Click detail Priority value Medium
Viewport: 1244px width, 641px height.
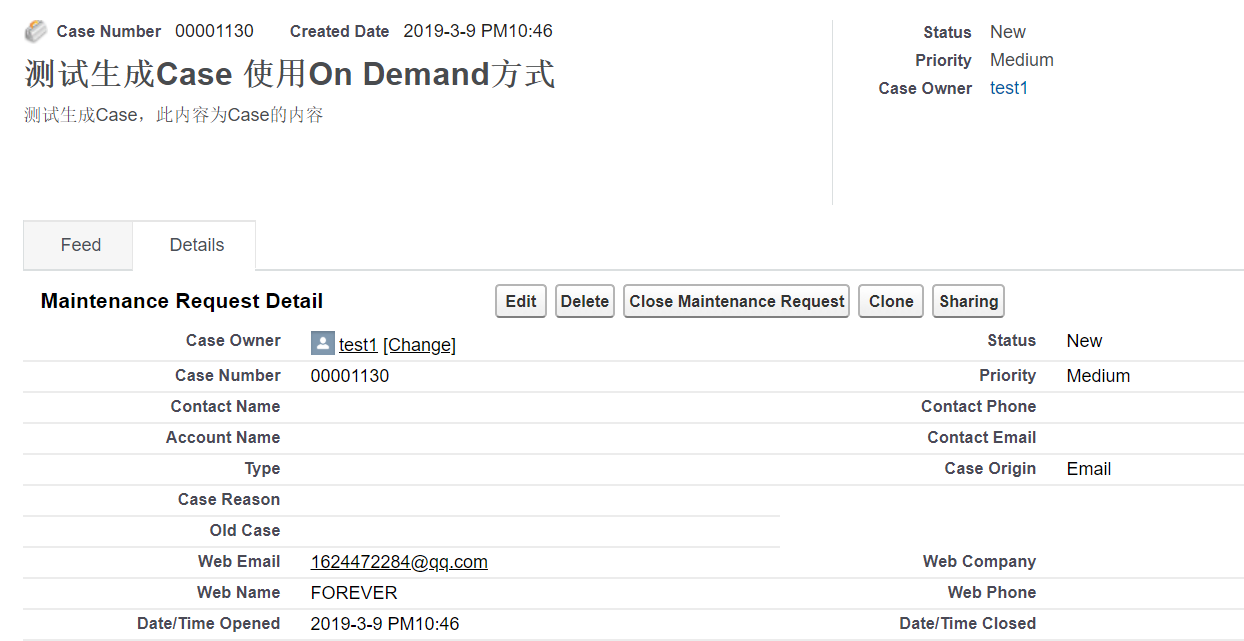(x=1098, y=376)
